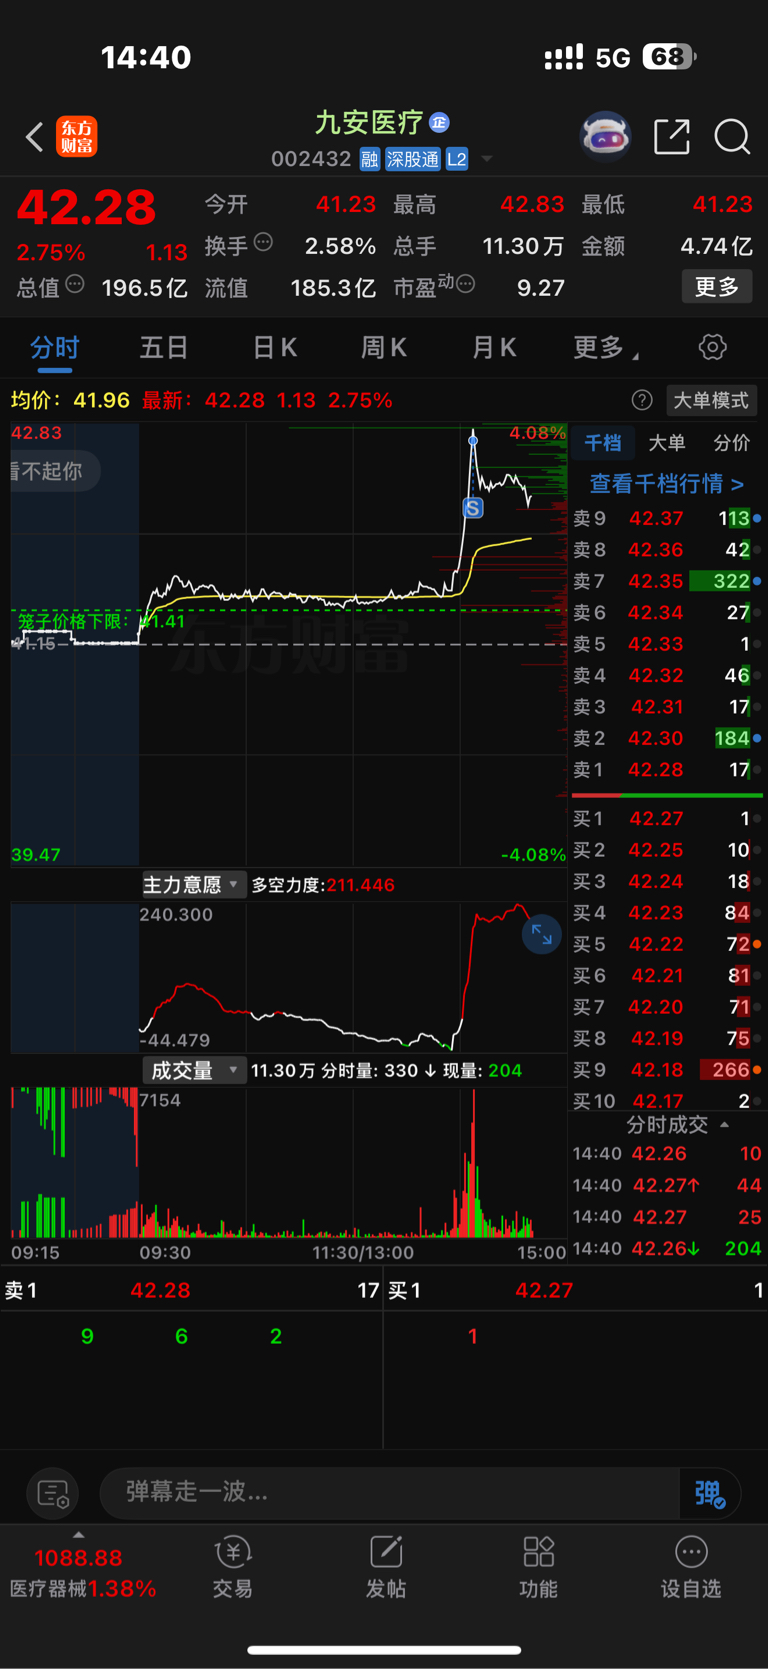Tap the L2 level badge

[457, 159]
